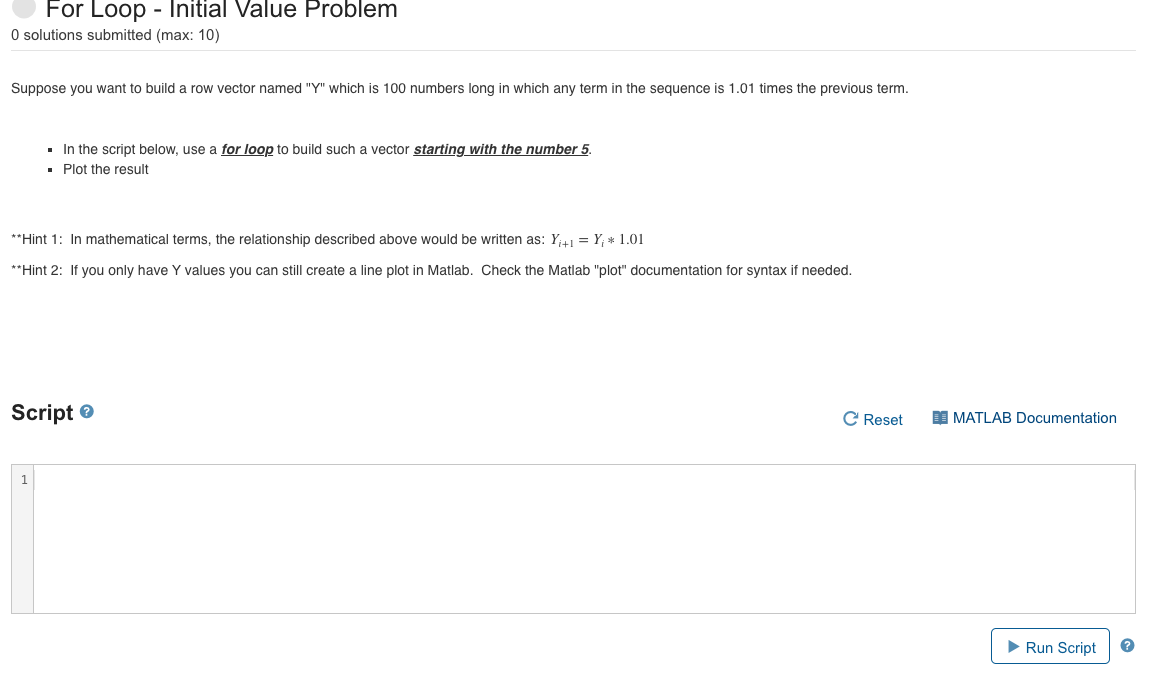Click the starting with the number 5 text
1151x680 pixels.
(498, 149)
